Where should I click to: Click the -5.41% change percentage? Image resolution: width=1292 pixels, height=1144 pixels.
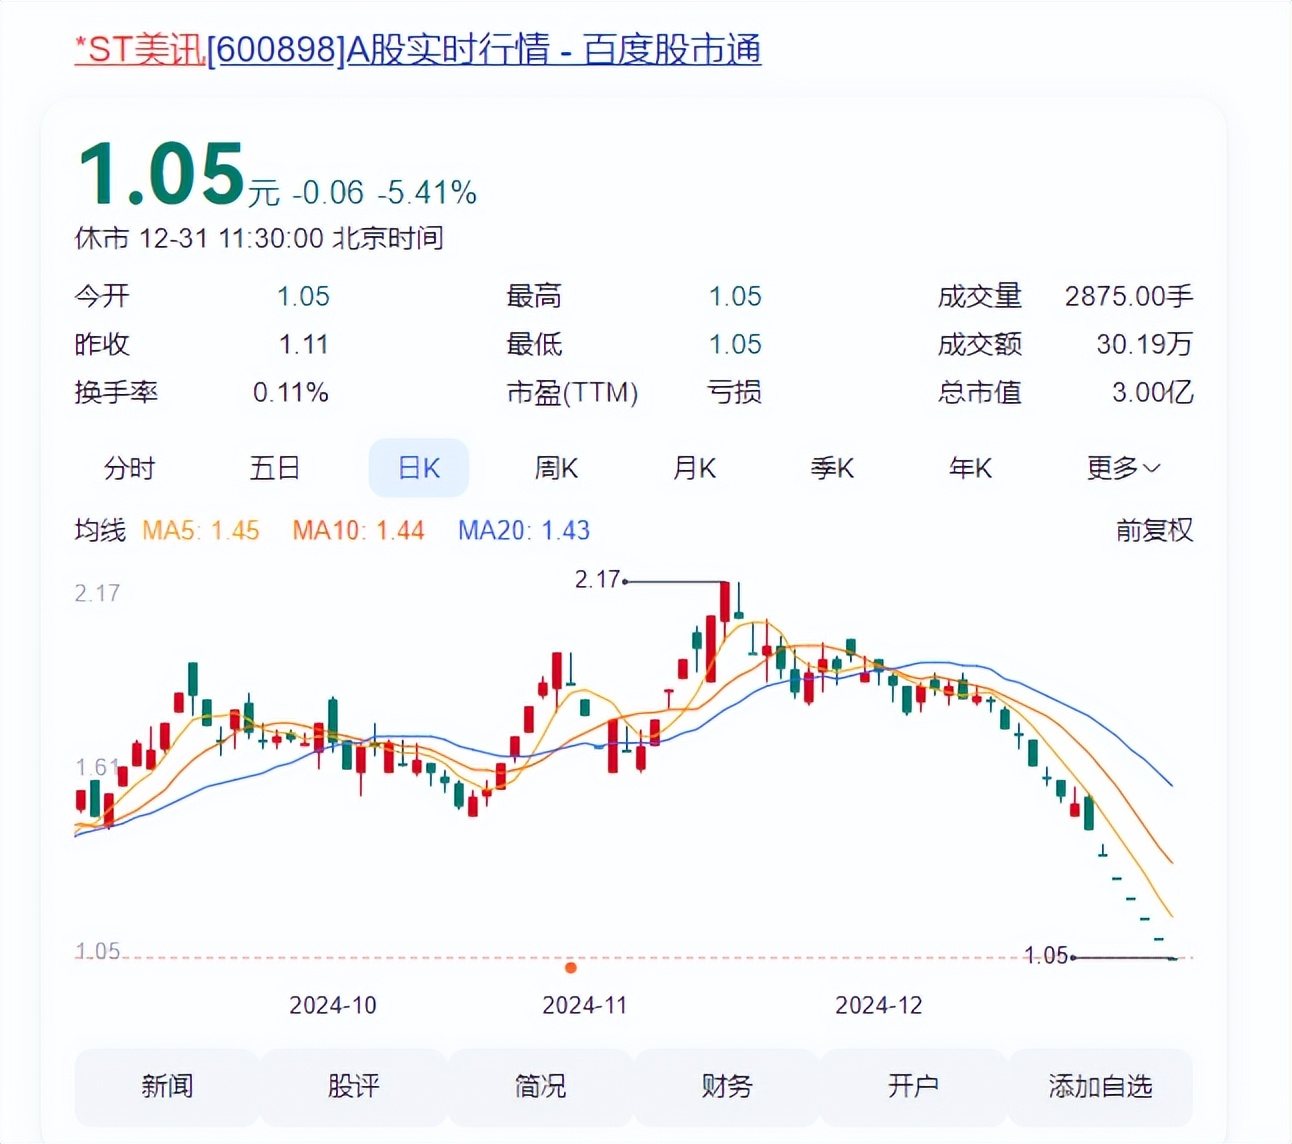tap(427, 192)
